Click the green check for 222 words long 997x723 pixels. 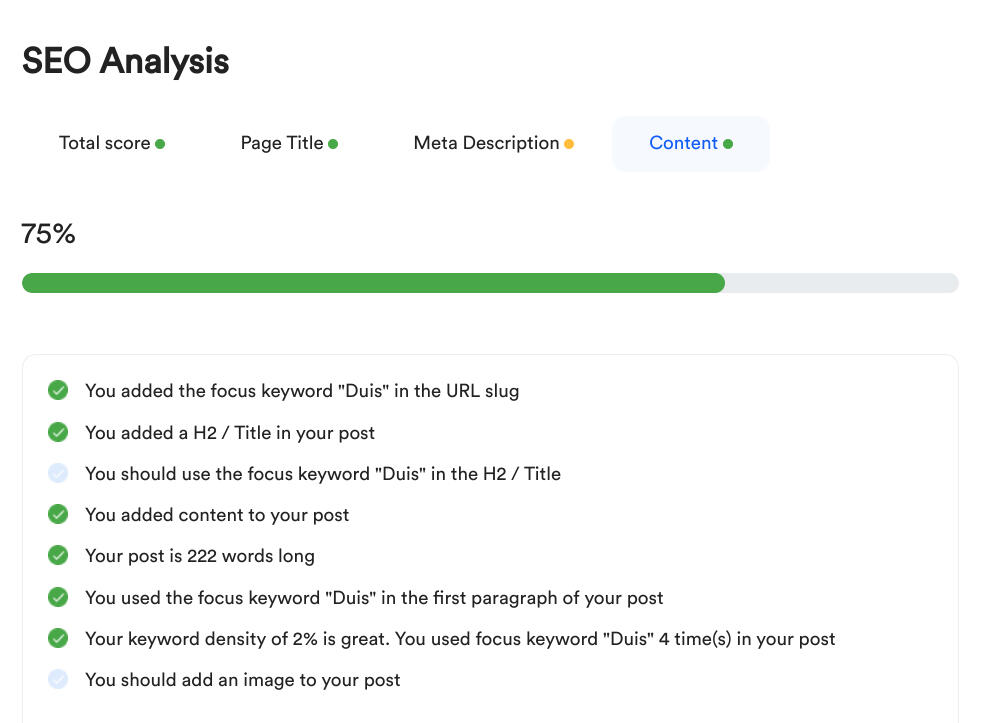coord(58,555)
